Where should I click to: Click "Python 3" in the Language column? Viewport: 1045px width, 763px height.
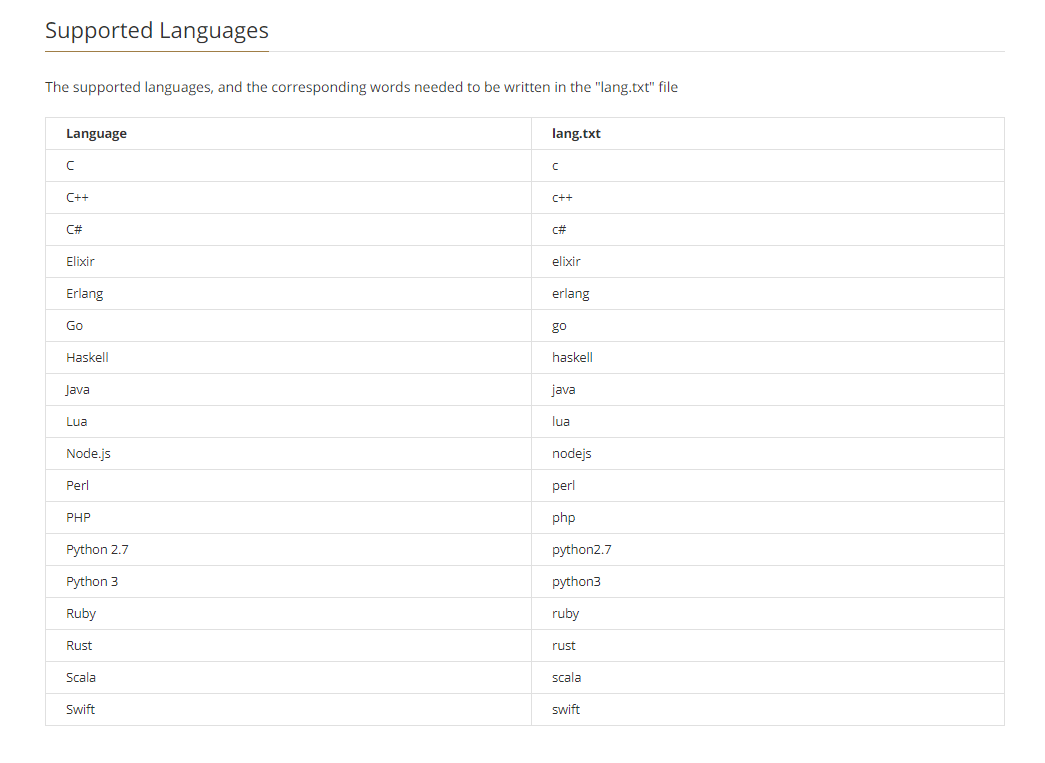(92, 582)
